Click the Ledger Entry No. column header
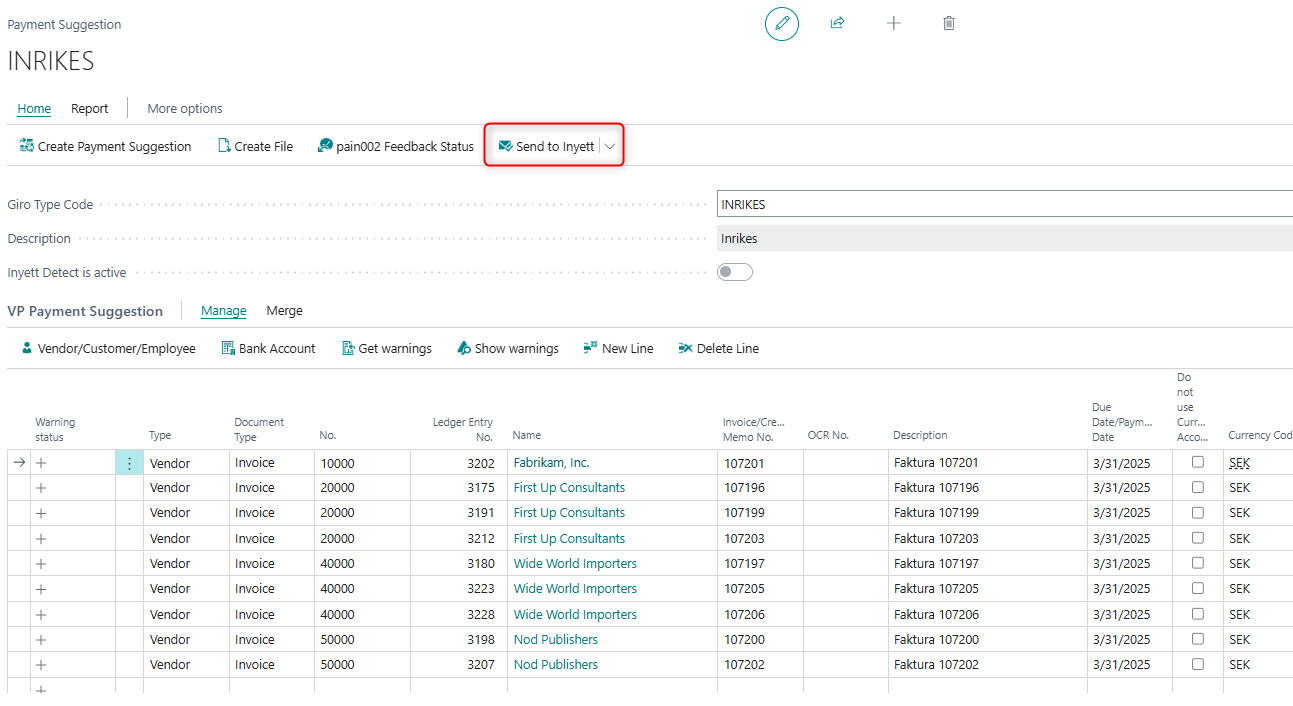Viewport: 1293px width, 706px height. coord(461,429)
